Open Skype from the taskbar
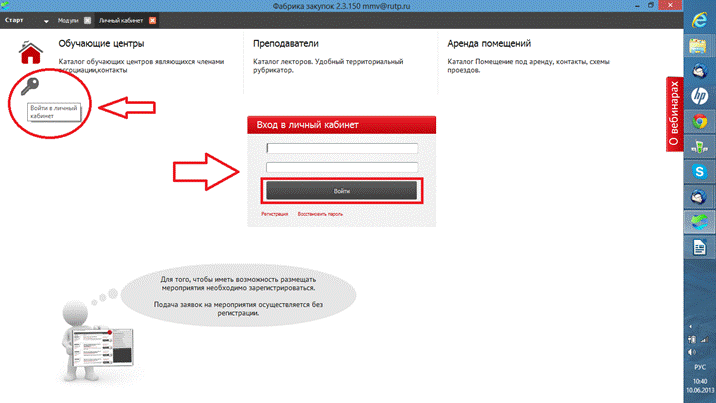716x403 pixels. [x=699, y=172]
